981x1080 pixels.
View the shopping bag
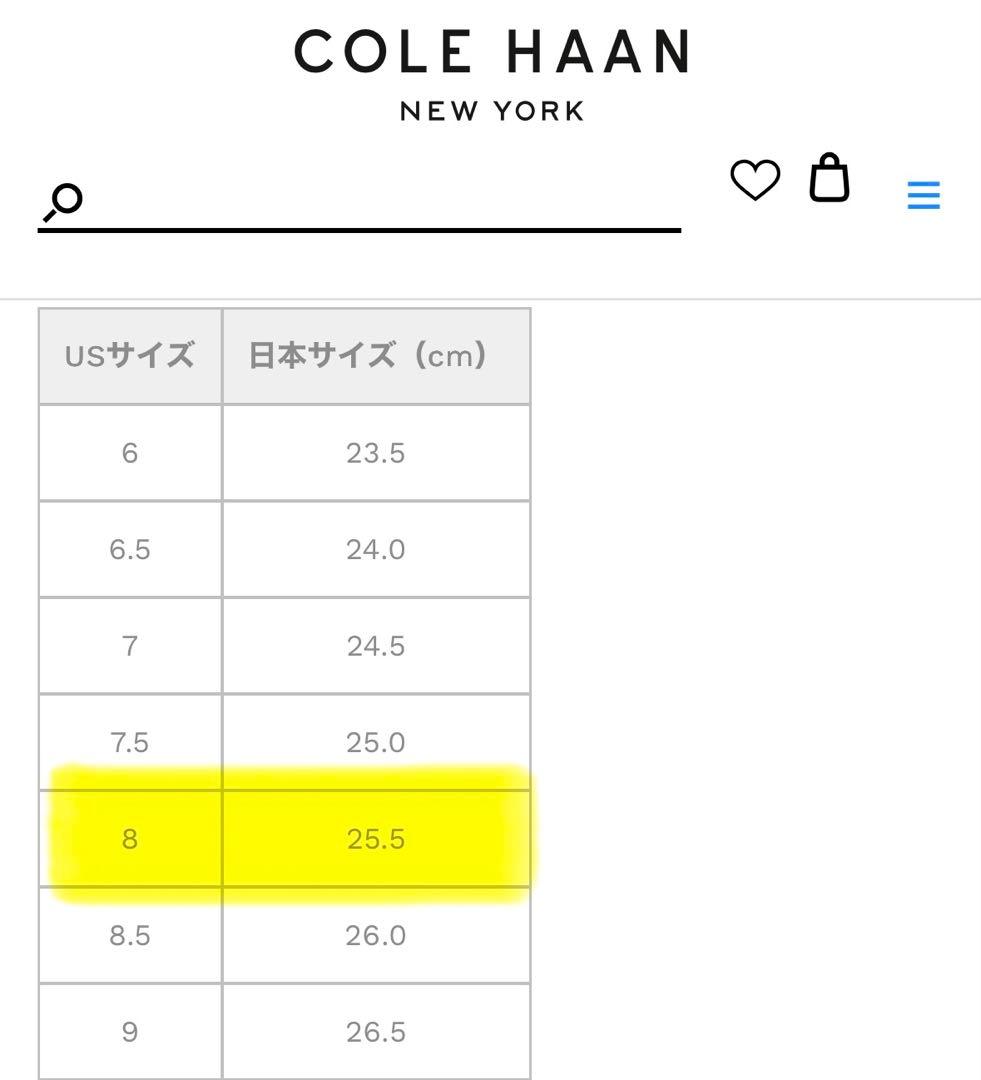(829, 181)
